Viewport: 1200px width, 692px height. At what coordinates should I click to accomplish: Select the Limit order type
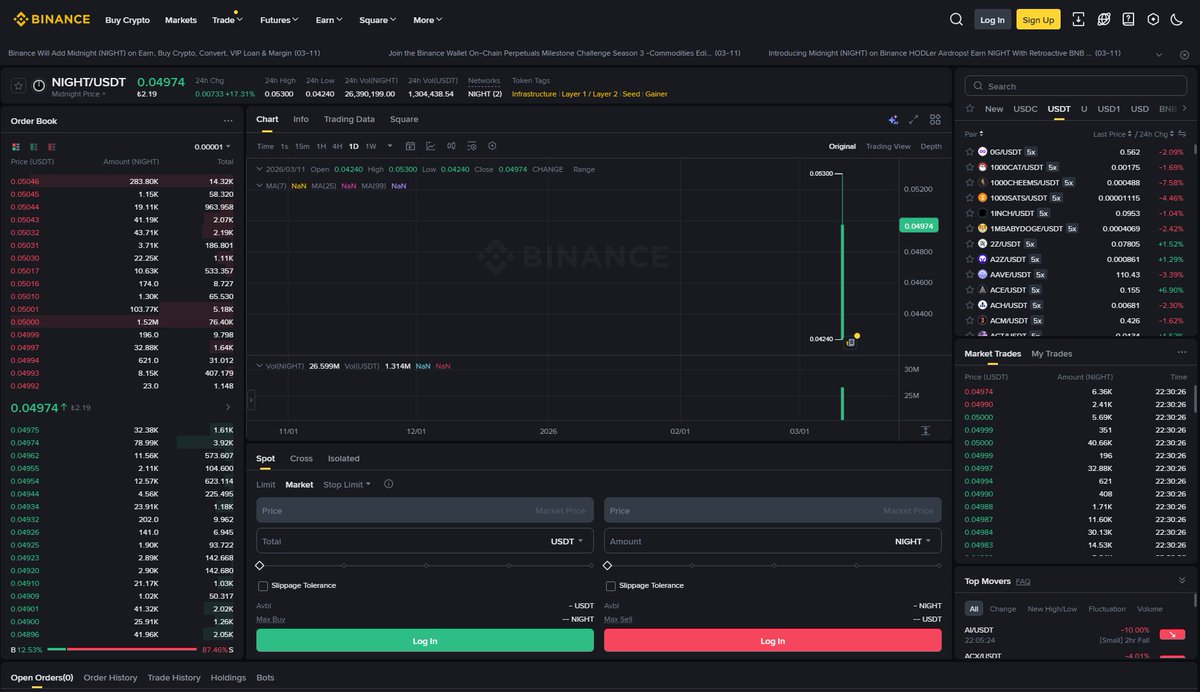(x=265, y=484)
